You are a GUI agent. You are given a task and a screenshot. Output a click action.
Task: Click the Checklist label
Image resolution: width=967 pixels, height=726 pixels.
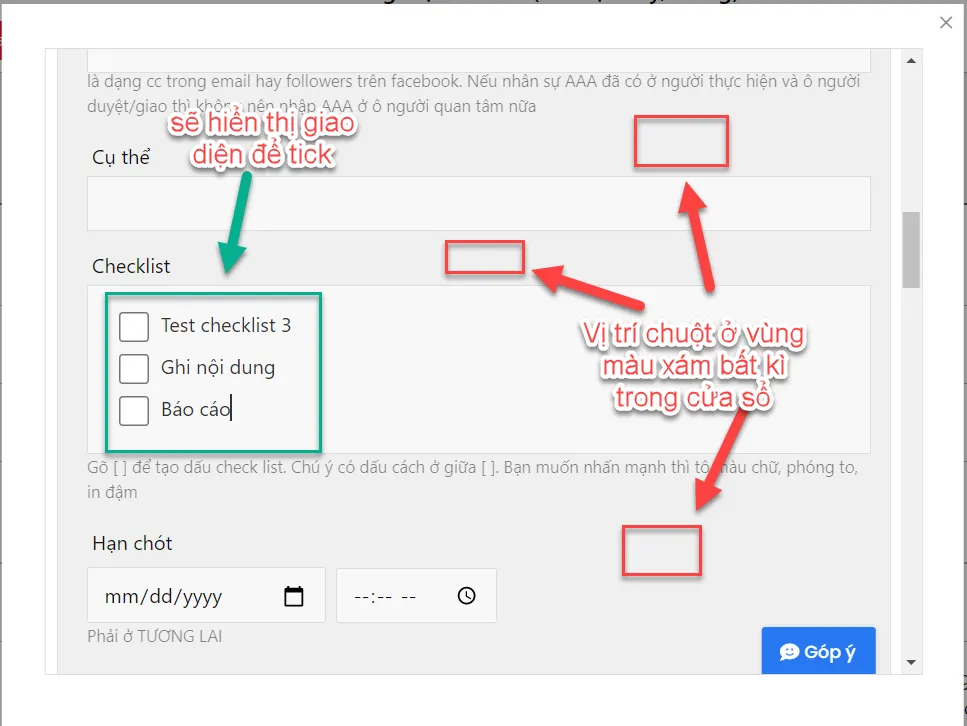pos(131,266)
